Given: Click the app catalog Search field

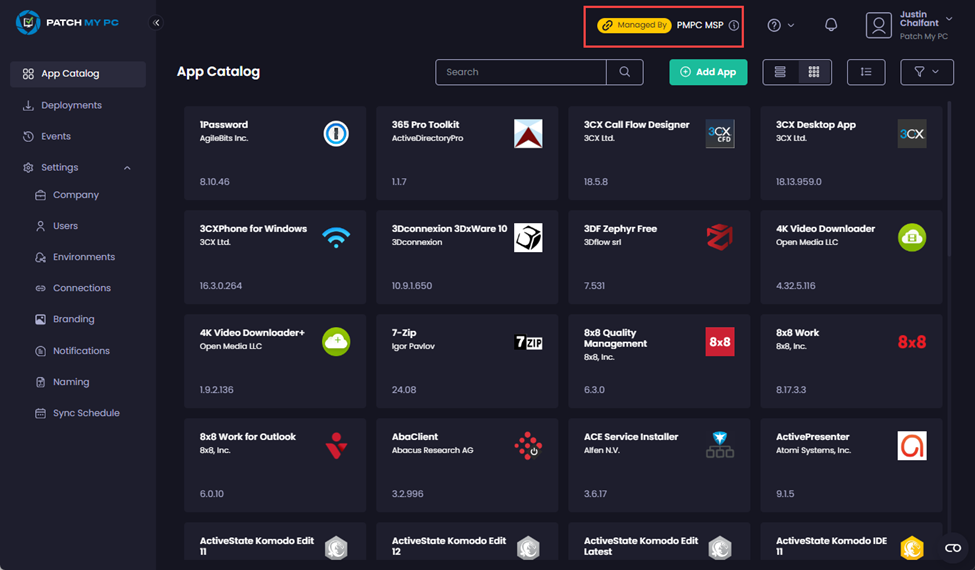Looking at the screenshot, I should pos(520,72).
